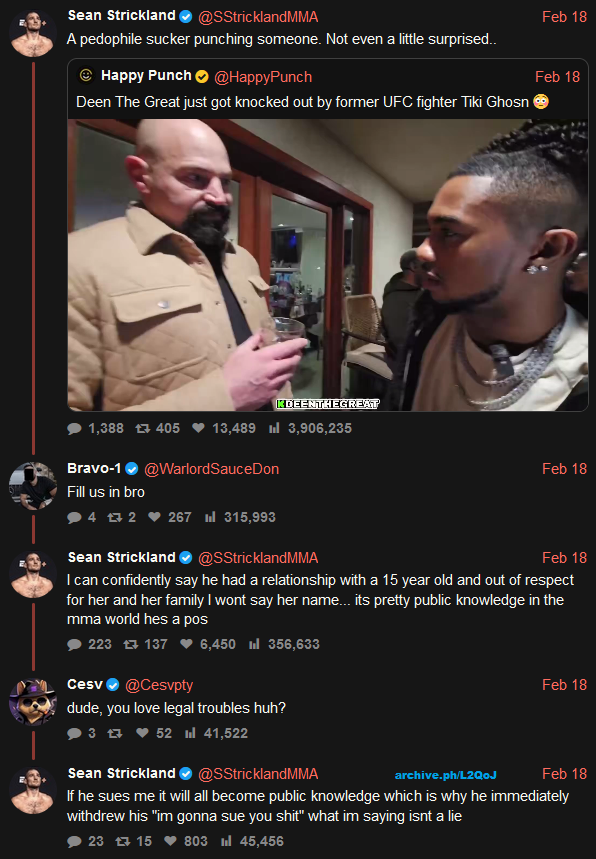Click Feb 18 date on Happy Punch tweet
The image size is (596, 859).
point(557,77)
